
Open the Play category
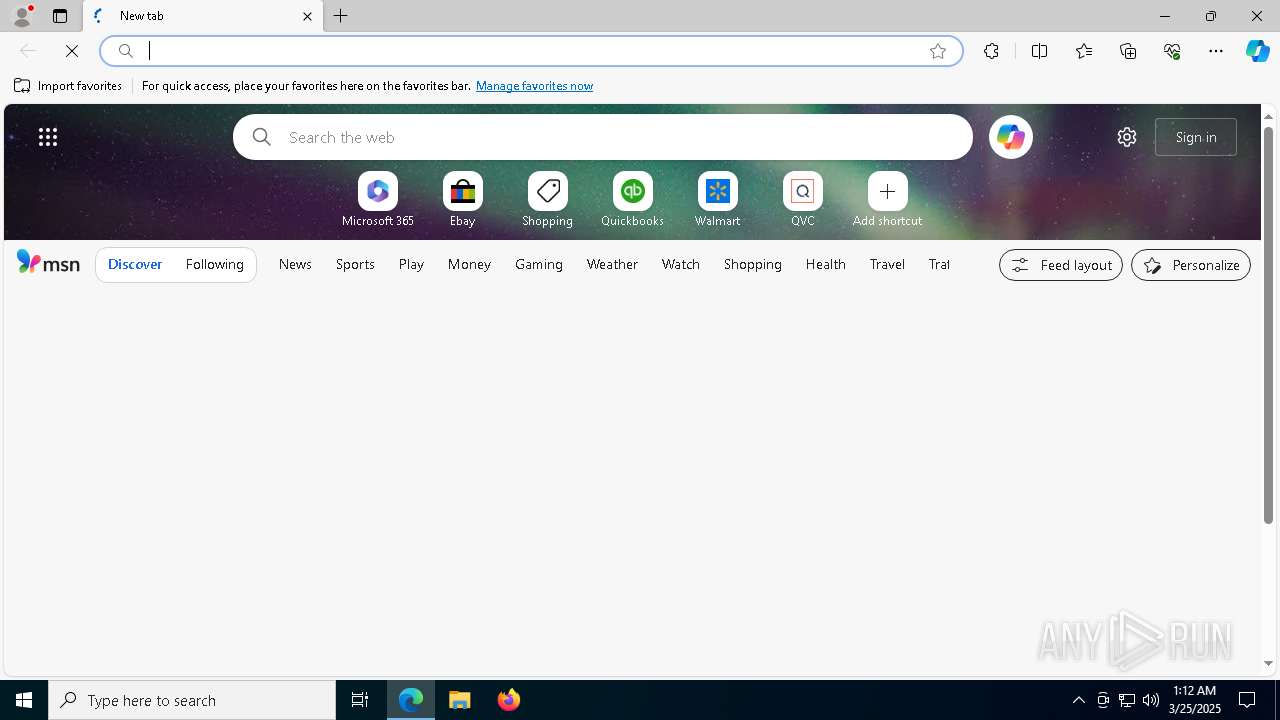click(411, 264)
